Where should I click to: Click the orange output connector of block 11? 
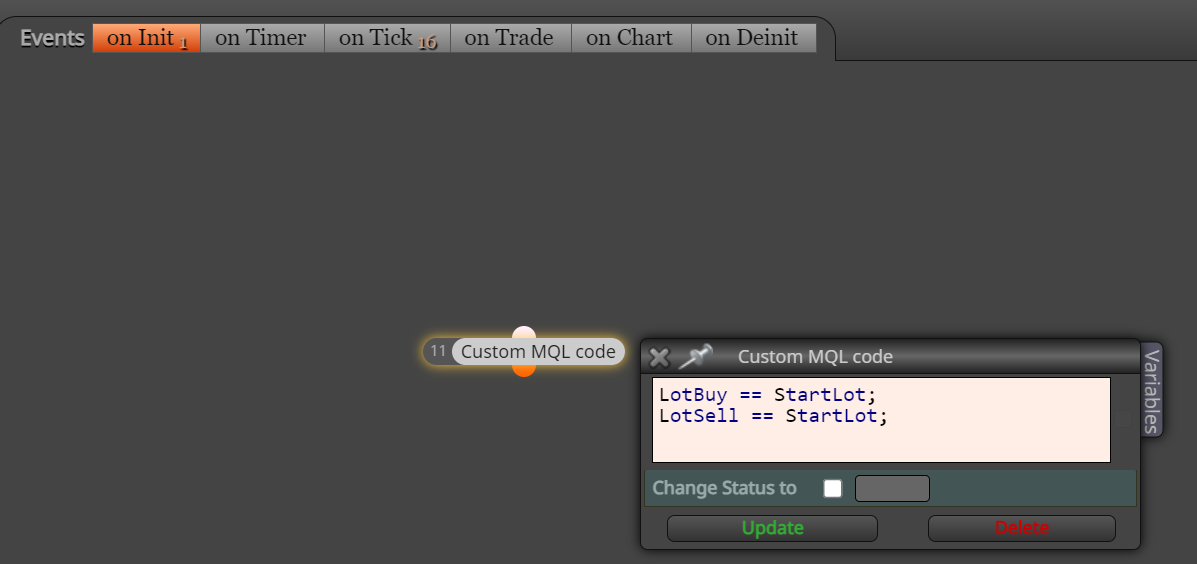[524, 370]
